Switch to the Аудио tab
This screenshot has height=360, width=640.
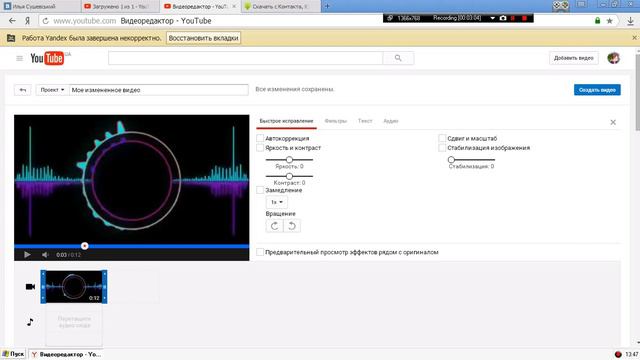point(391,121)
